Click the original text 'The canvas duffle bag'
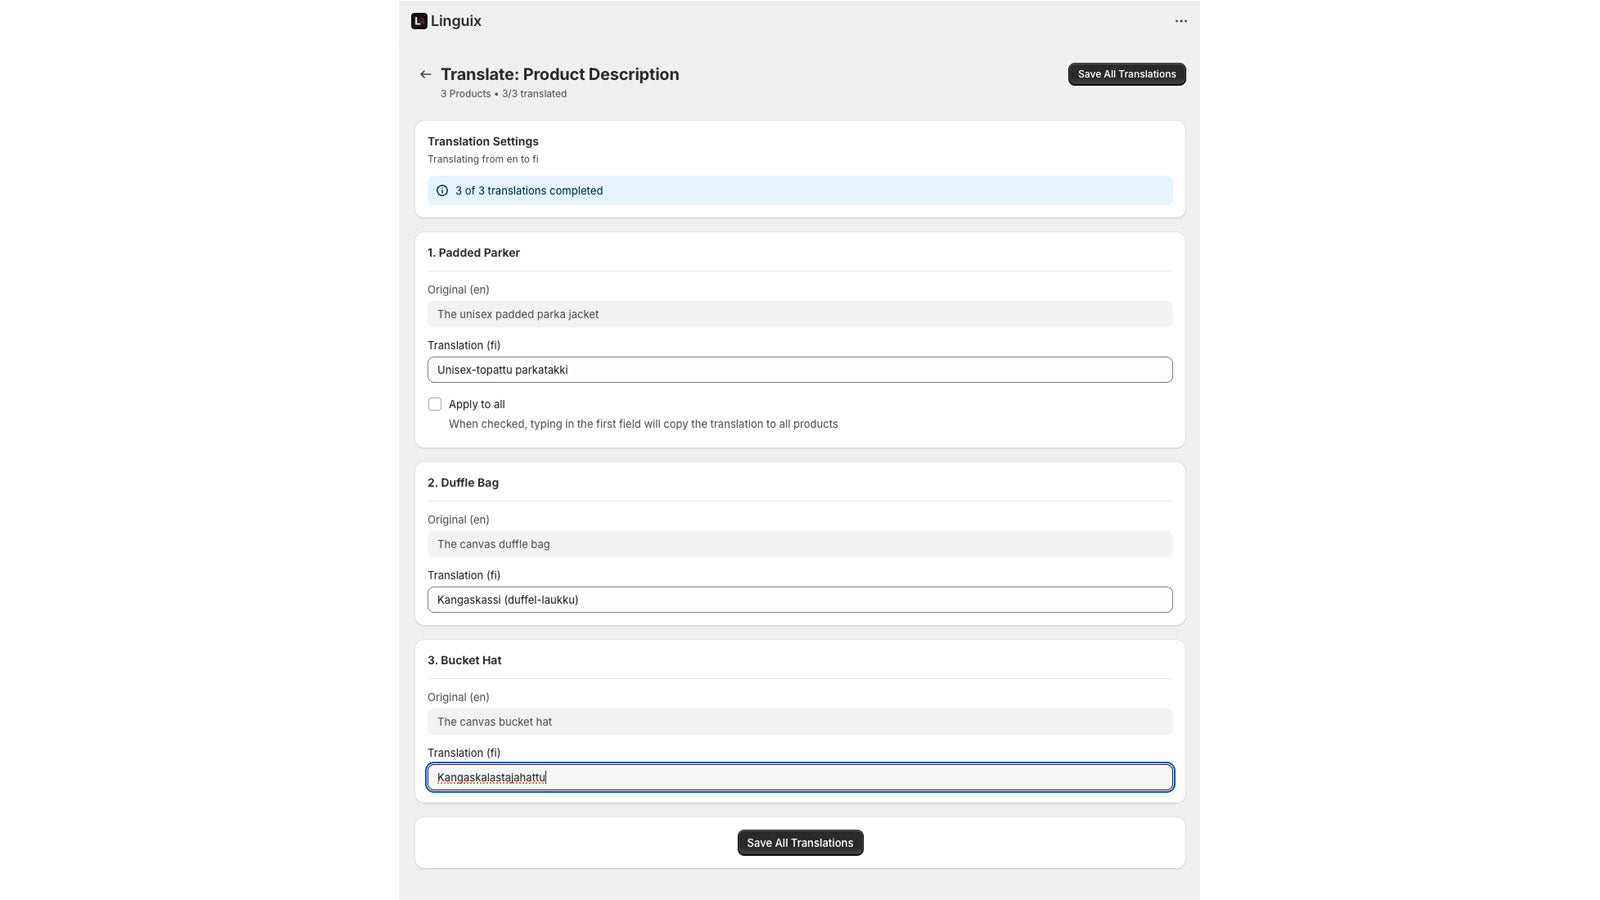The width and height of the screenshot is (1600, 900). pos(493,544)
